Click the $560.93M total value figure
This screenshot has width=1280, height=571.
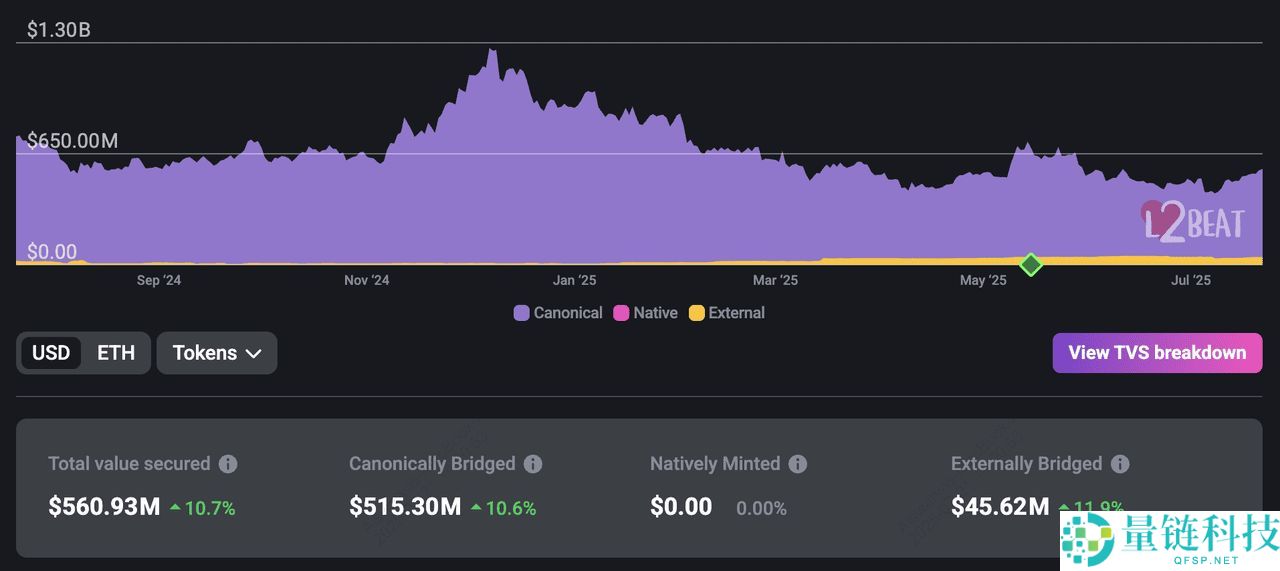pyautogui.click(x=104, y=507)
